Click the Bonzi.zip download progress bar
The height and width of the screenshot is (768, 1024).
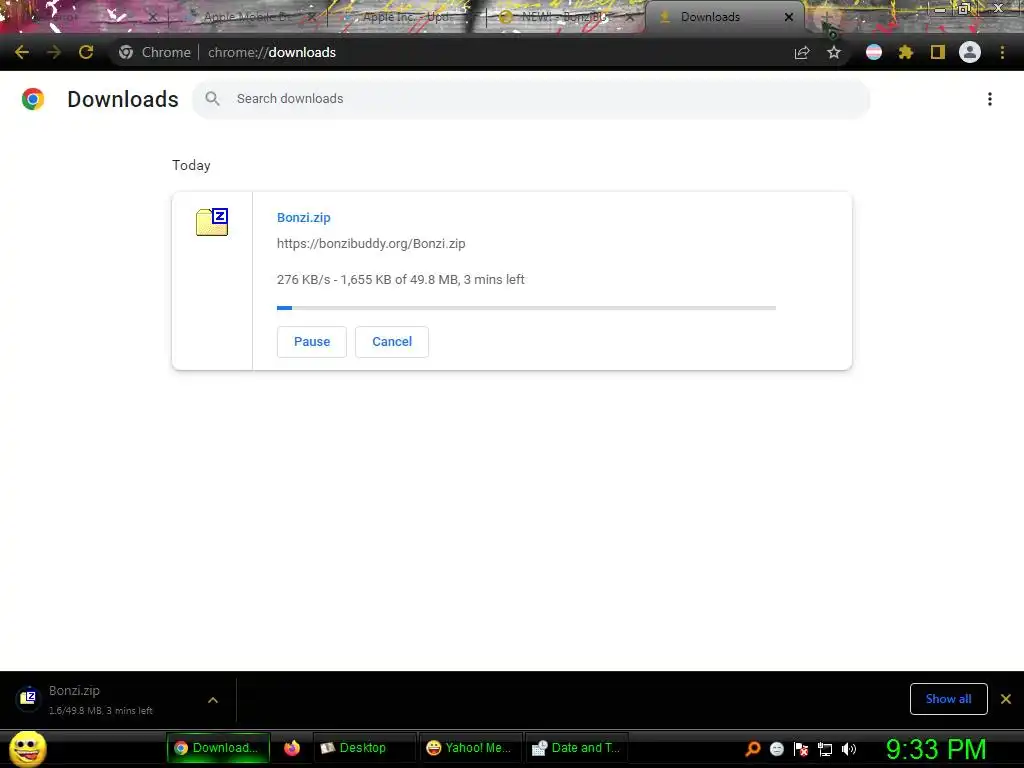526,308
